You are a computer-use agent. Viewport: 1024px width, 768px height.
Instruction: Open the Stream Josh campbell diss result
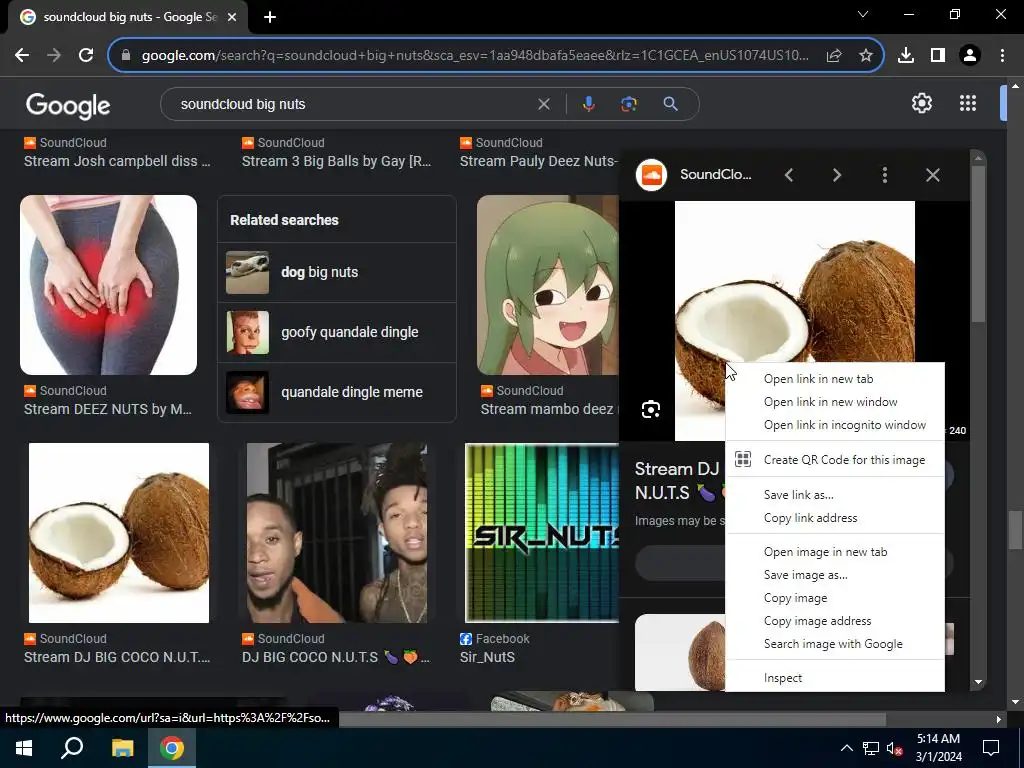click(x=117, y=161)
